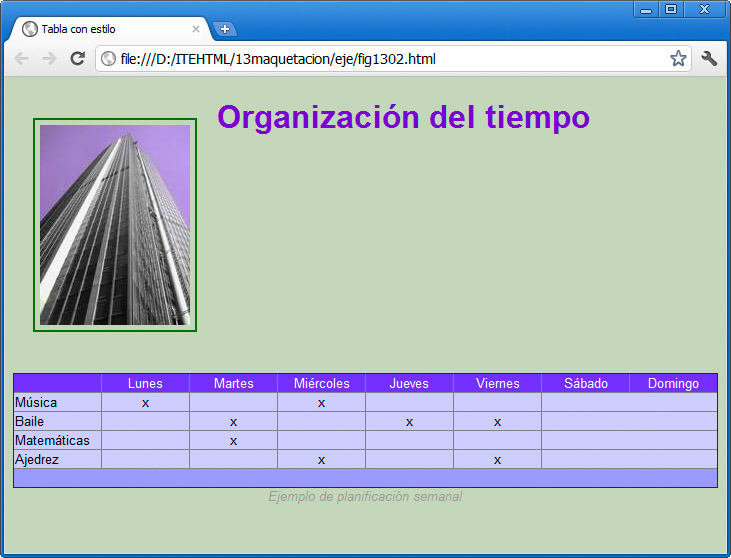Minimize the browser window
Image resolution: width=731 pixels, height=558 pixels.
pos(646,9)
